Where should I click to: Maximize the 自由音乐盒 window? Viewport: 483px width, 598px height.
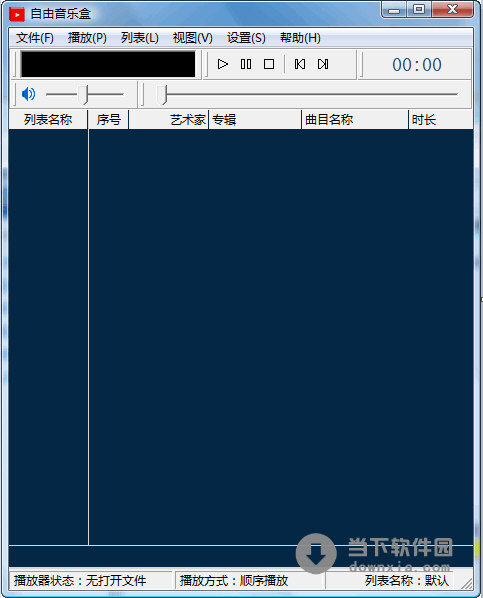tap(419, 9)
